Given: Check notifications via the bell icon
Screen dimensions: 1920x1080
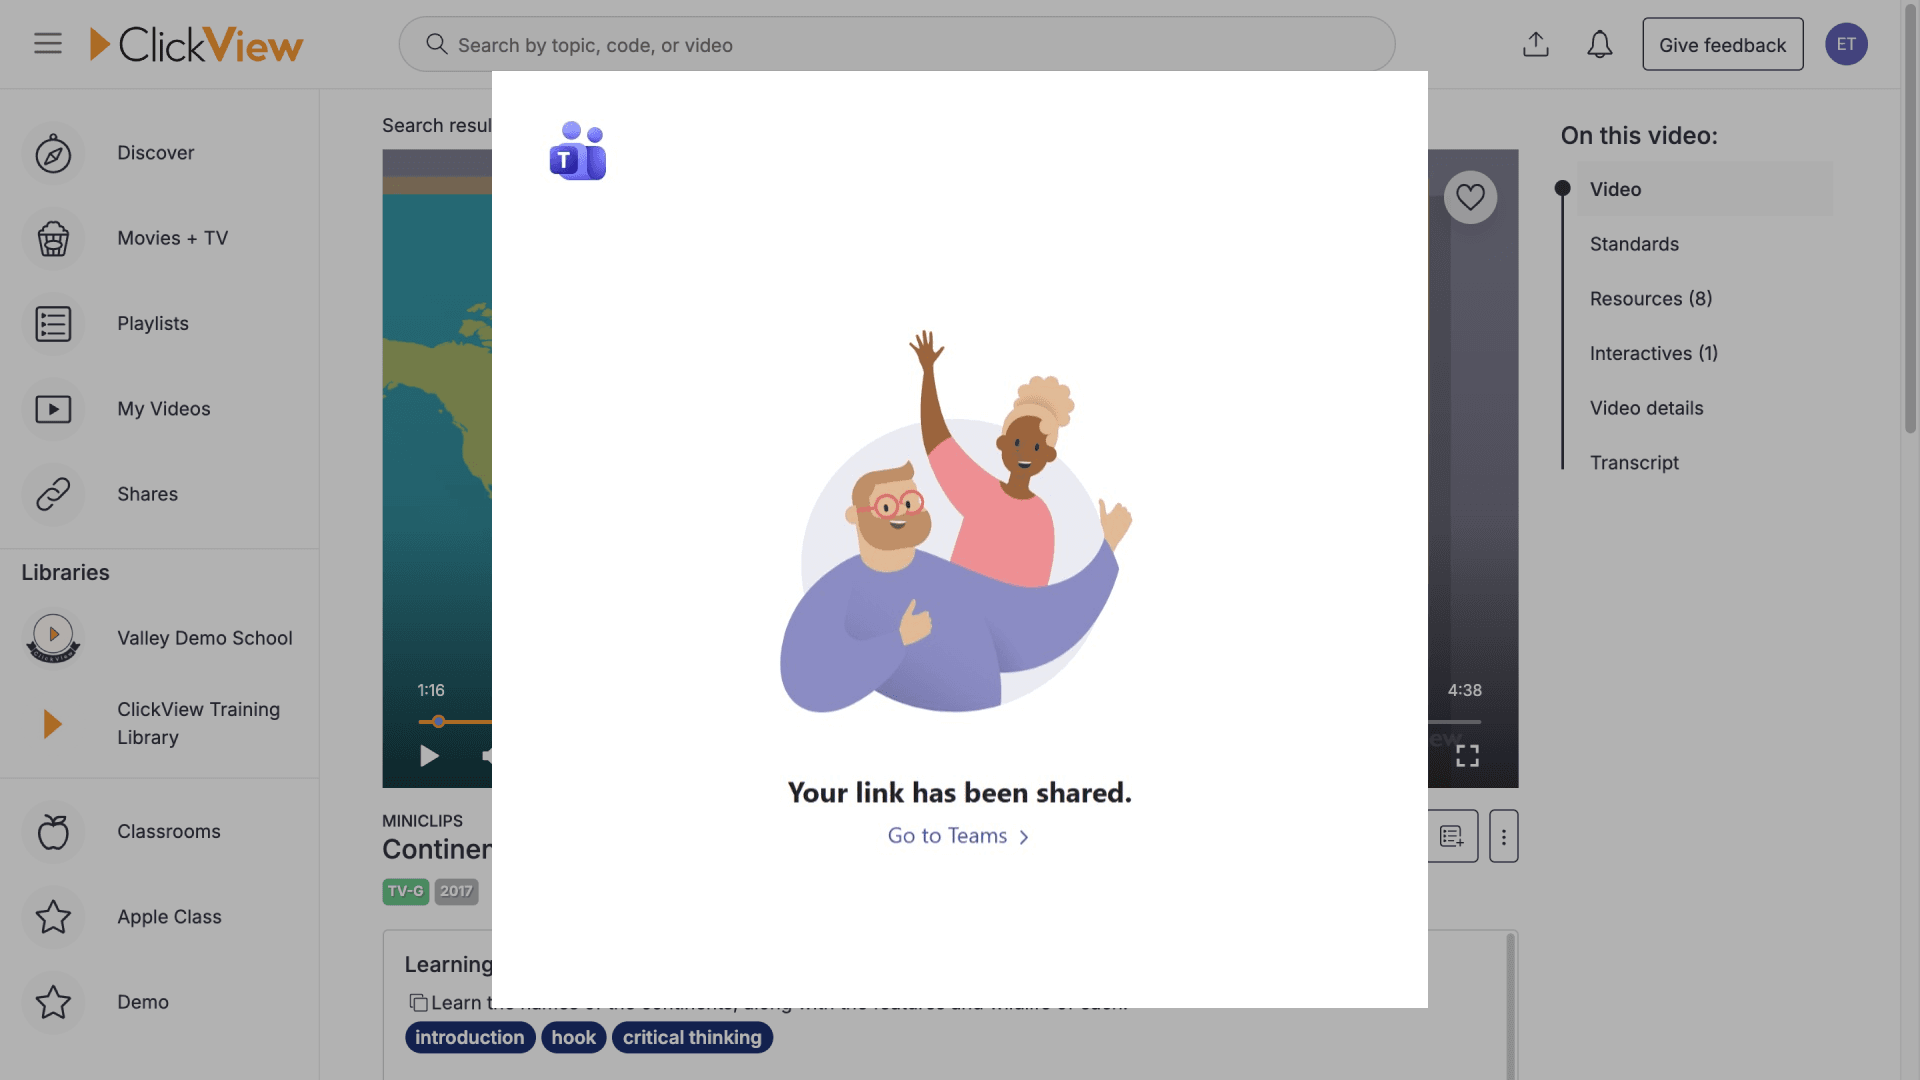Looking at the screenshot, I should 1600,44.
